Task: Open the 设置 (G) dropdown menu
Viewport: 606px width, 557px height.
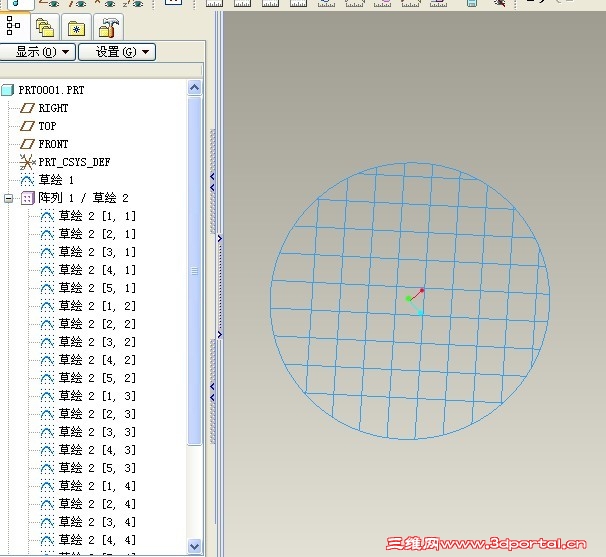Action: (117, 52)
